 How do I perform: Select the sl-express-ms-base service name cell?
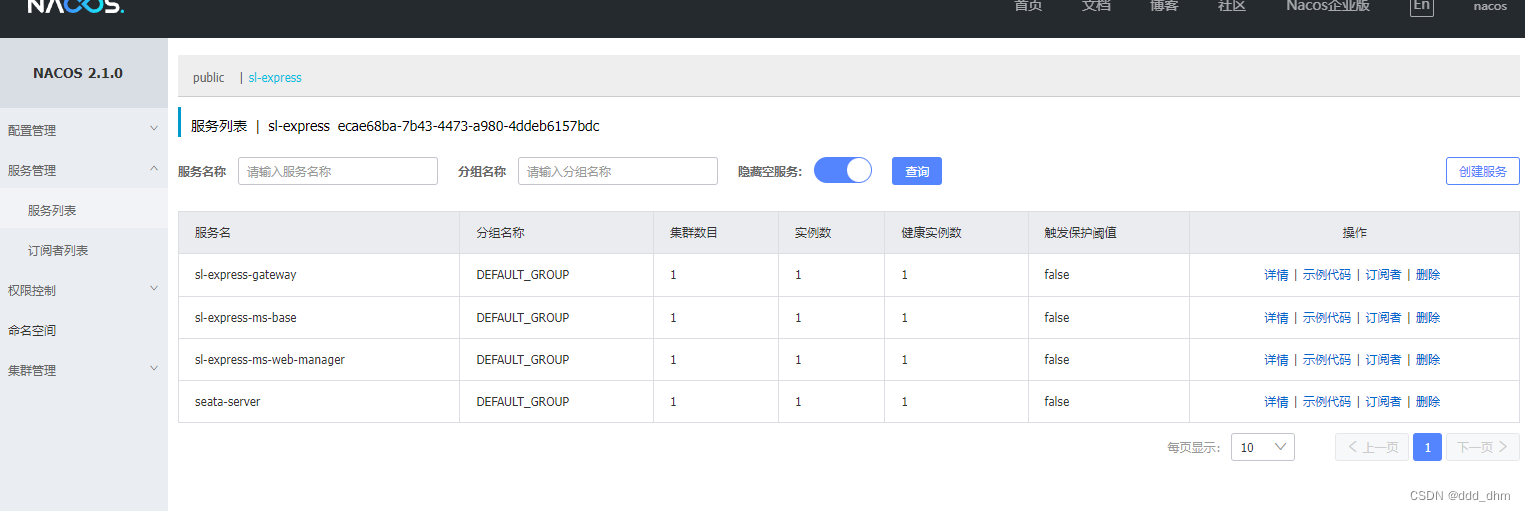click(319, 318)
